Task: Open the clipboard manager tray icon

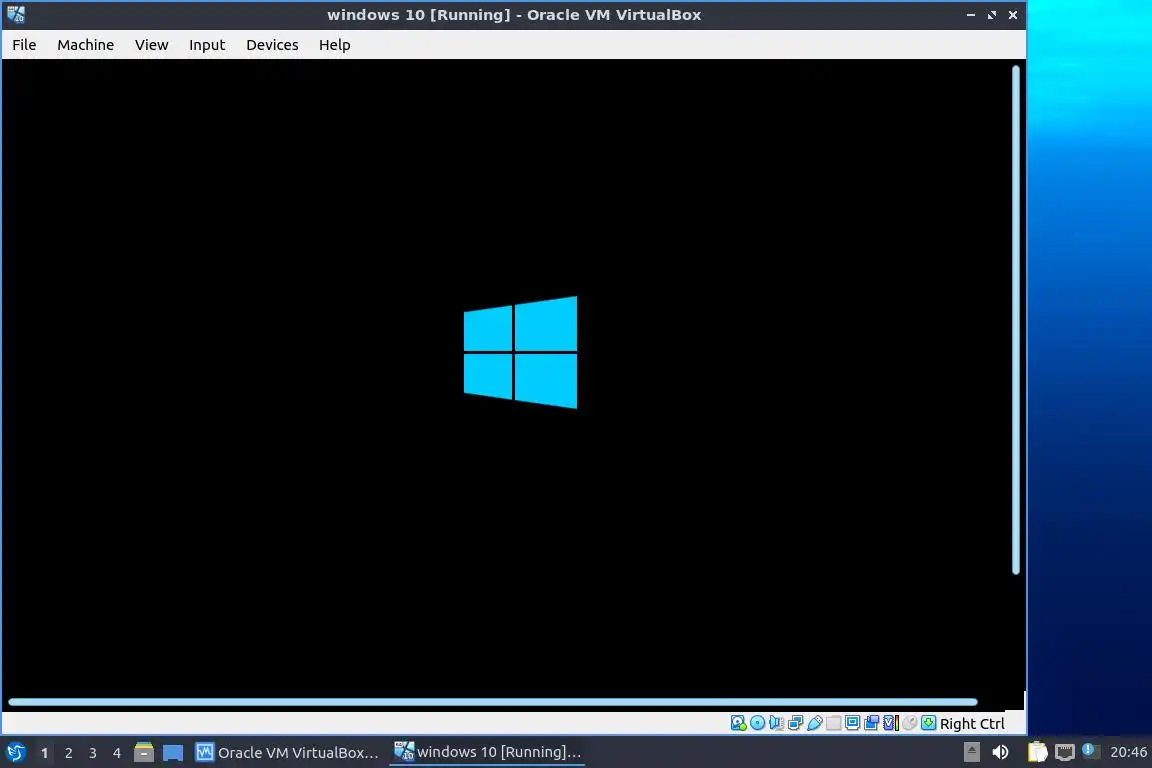Action: pos(1037,752)
